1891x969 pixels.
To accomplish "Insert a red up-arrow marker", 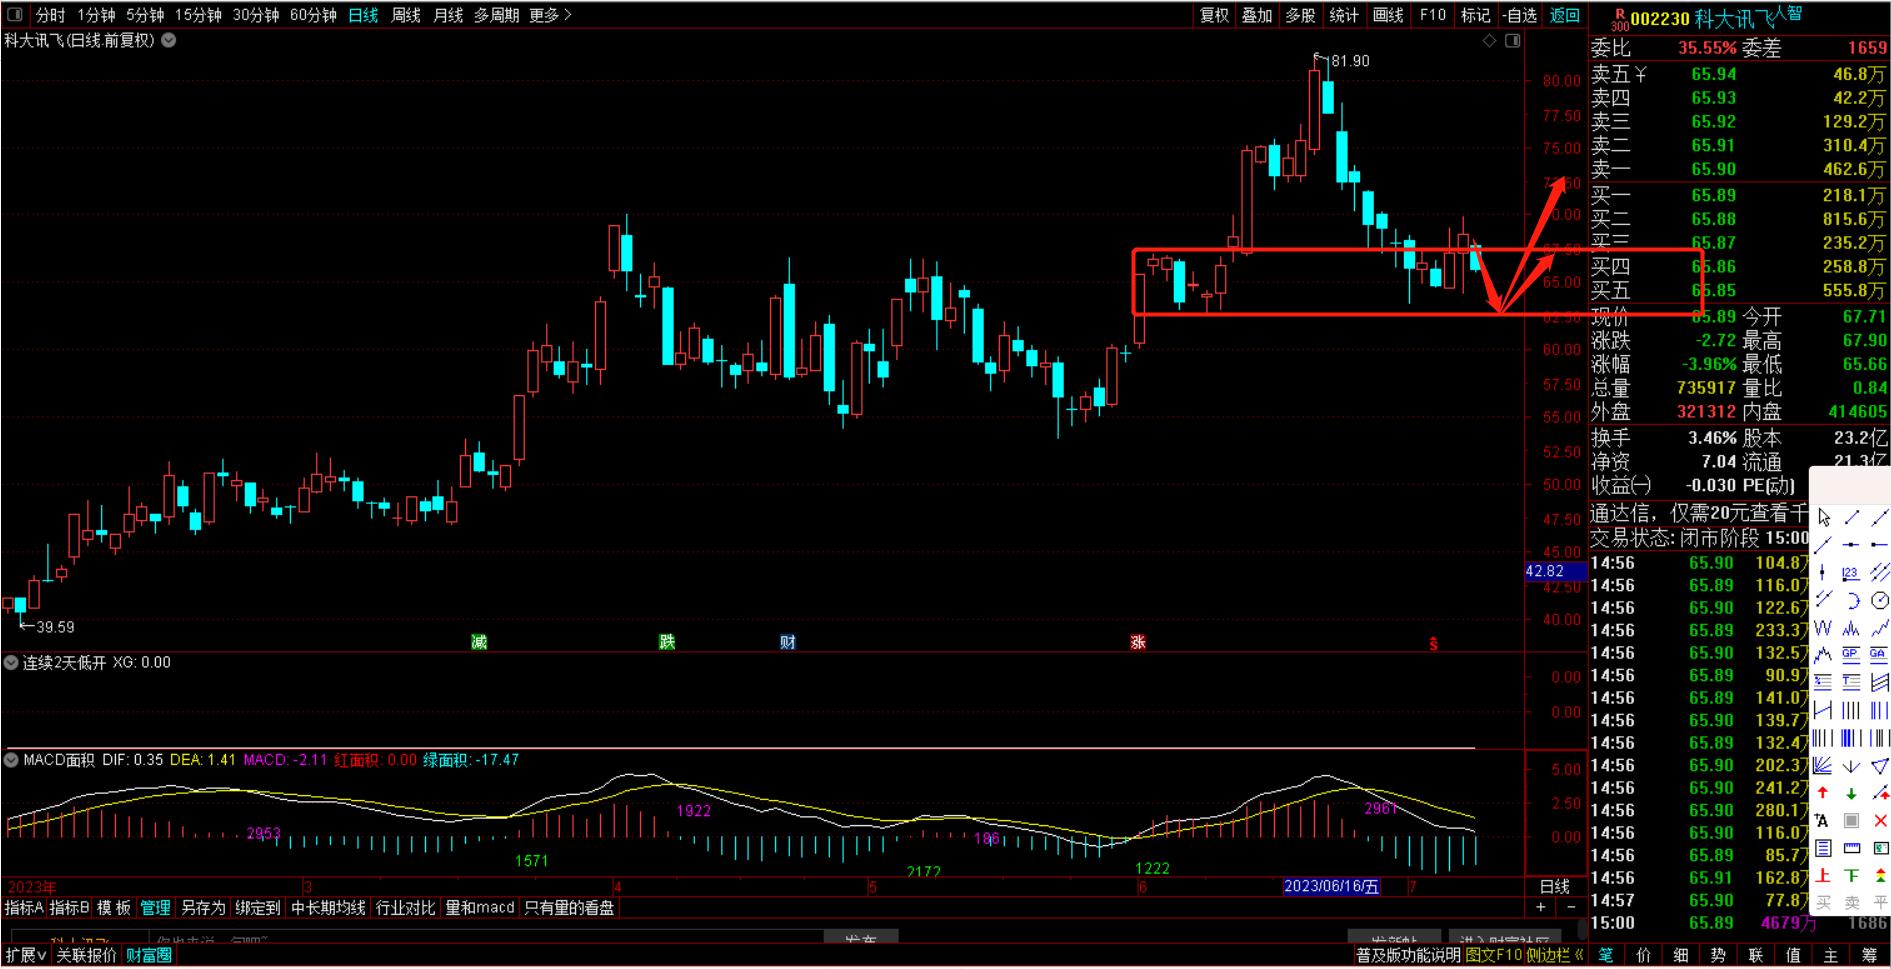I will click(x=1823, y=793).
